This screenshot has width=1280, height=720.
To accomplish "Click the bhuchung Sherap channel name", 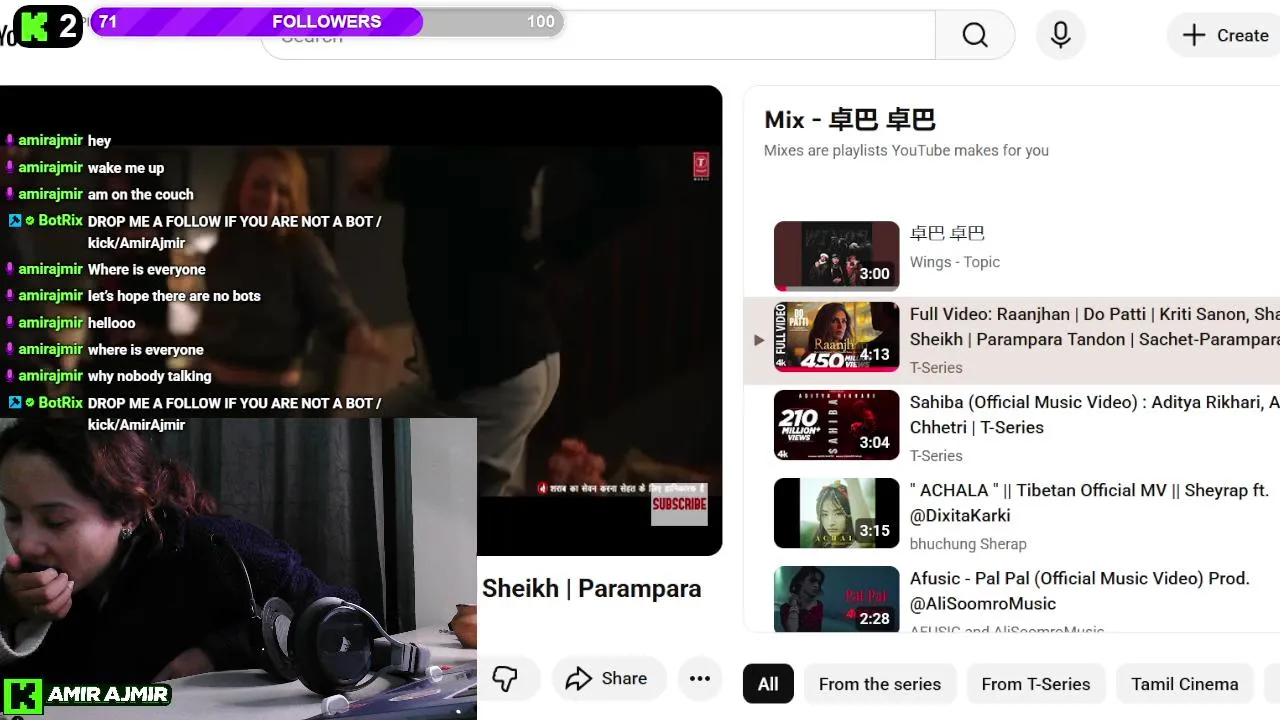I will coord(968,544).
